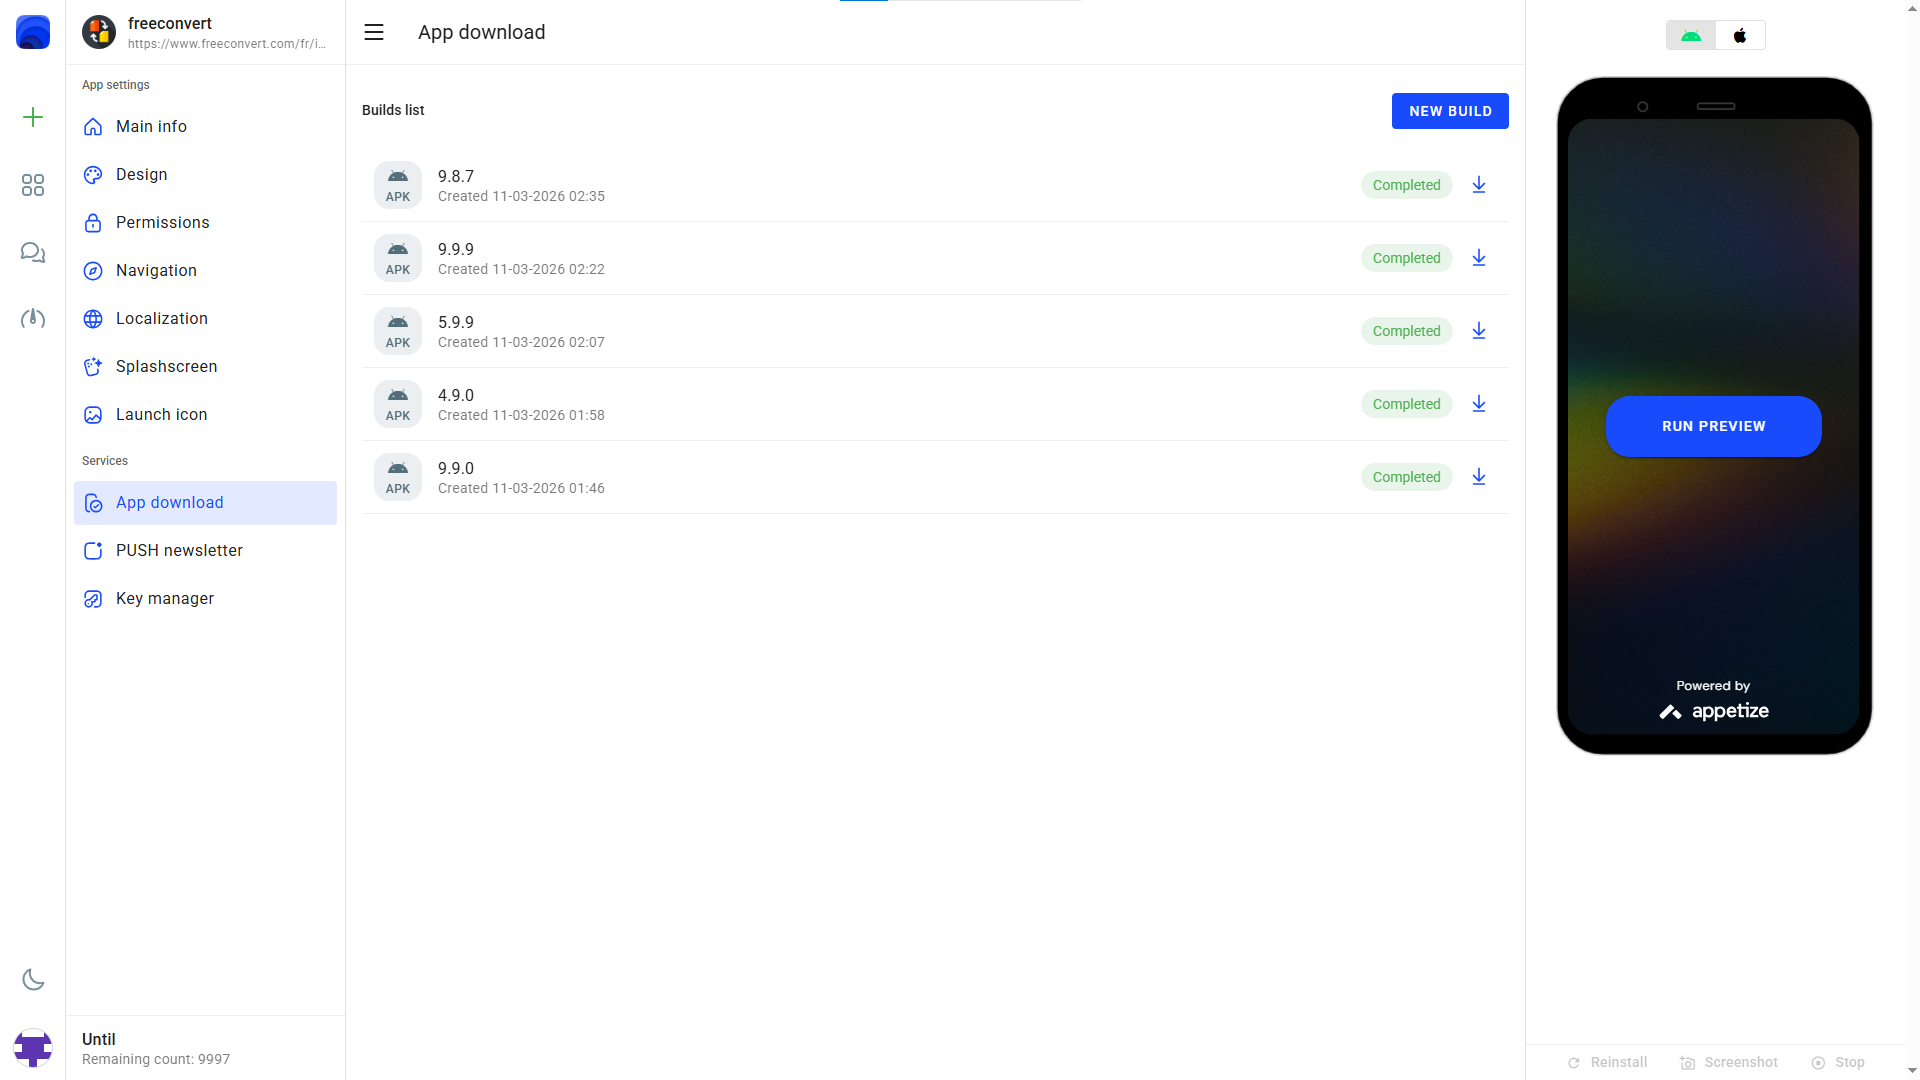Click the camera icon next to Screenshot
Screen dimensions: 1920x1080
1687,1062
